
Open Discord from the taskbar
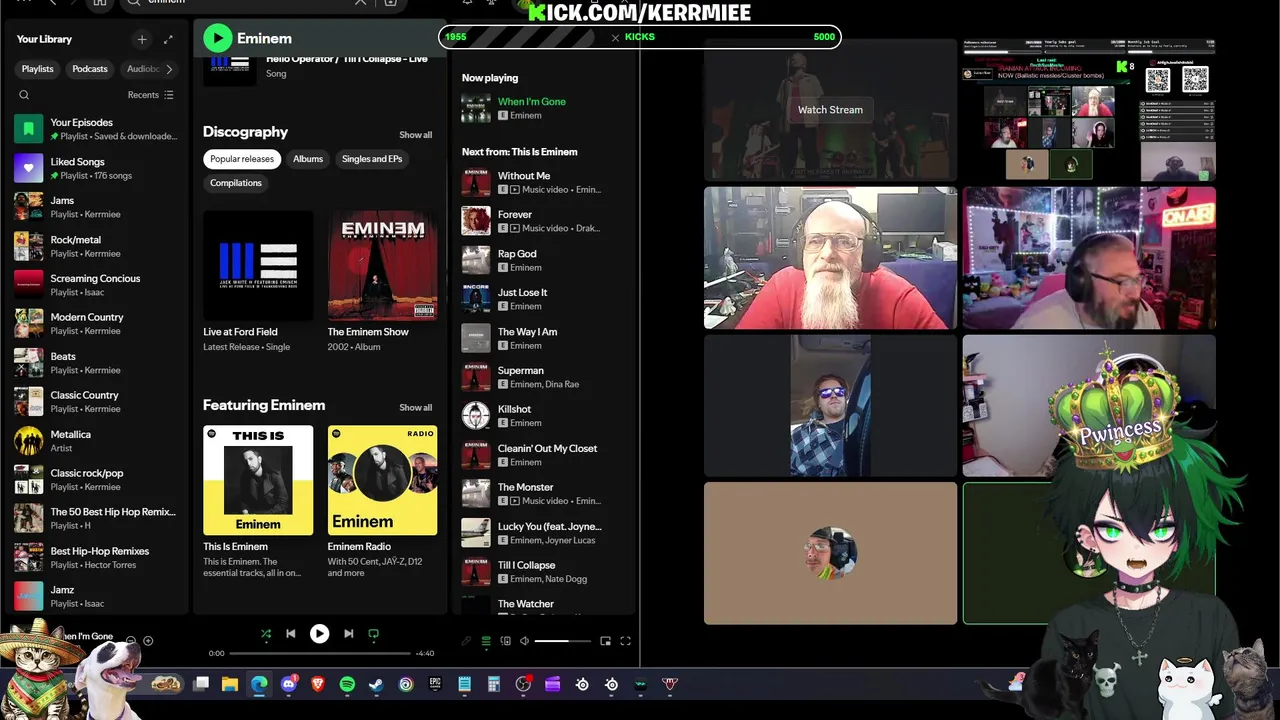pos(289,684)
